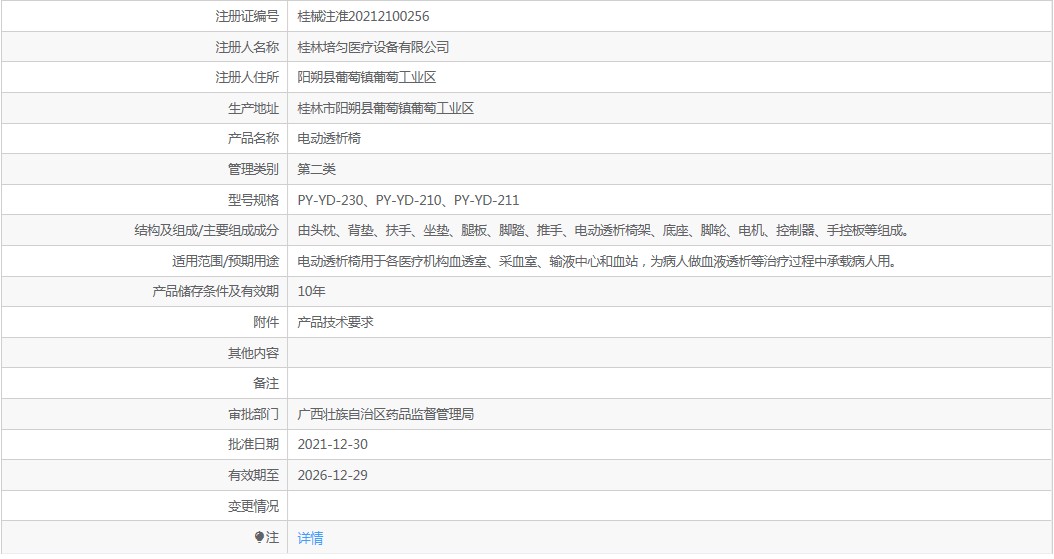Click the 注册人名称 label

pos(247,47)
